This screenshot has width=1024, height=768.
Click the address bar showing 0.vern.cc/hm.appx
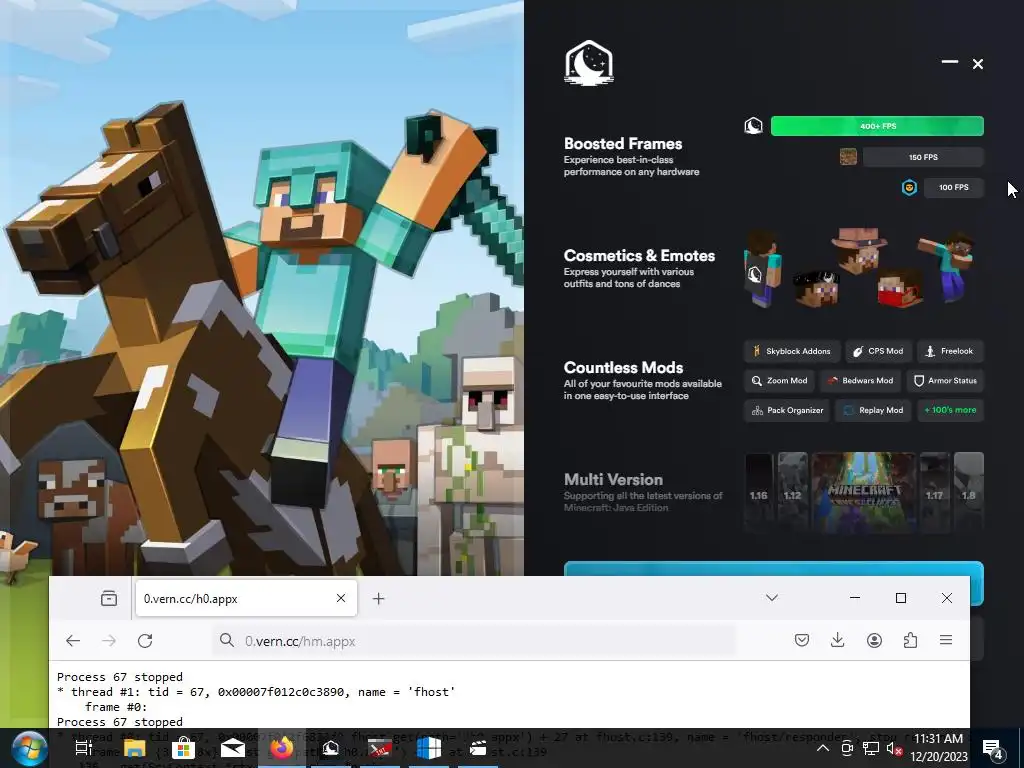point(474,641)
